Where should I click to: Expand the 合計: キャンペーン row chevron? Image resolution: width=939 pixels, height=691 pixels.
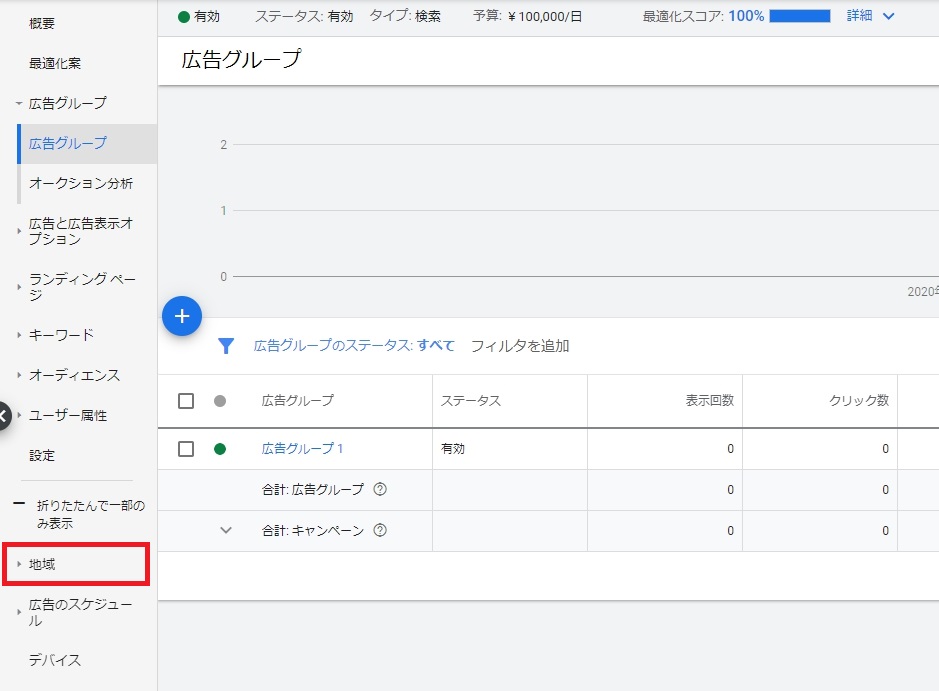[226, 530]
